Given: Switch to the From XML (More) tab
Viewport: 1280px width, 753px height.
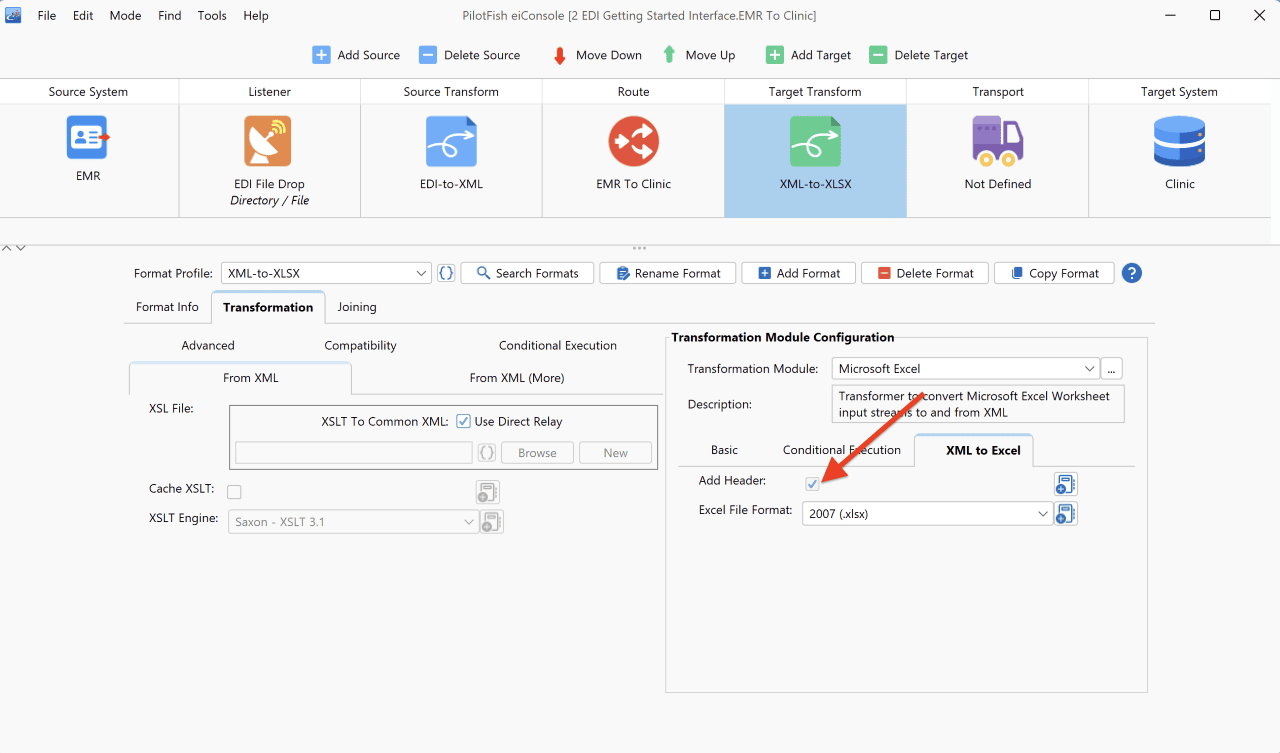Looking at the screenshot, I should (x=517, y=378).
